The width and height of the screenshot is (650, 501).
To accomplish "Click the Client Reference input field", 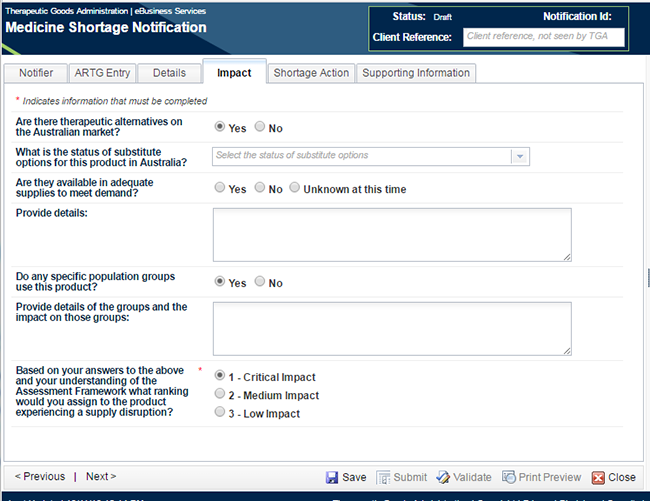I will click(x=544, y=37).
